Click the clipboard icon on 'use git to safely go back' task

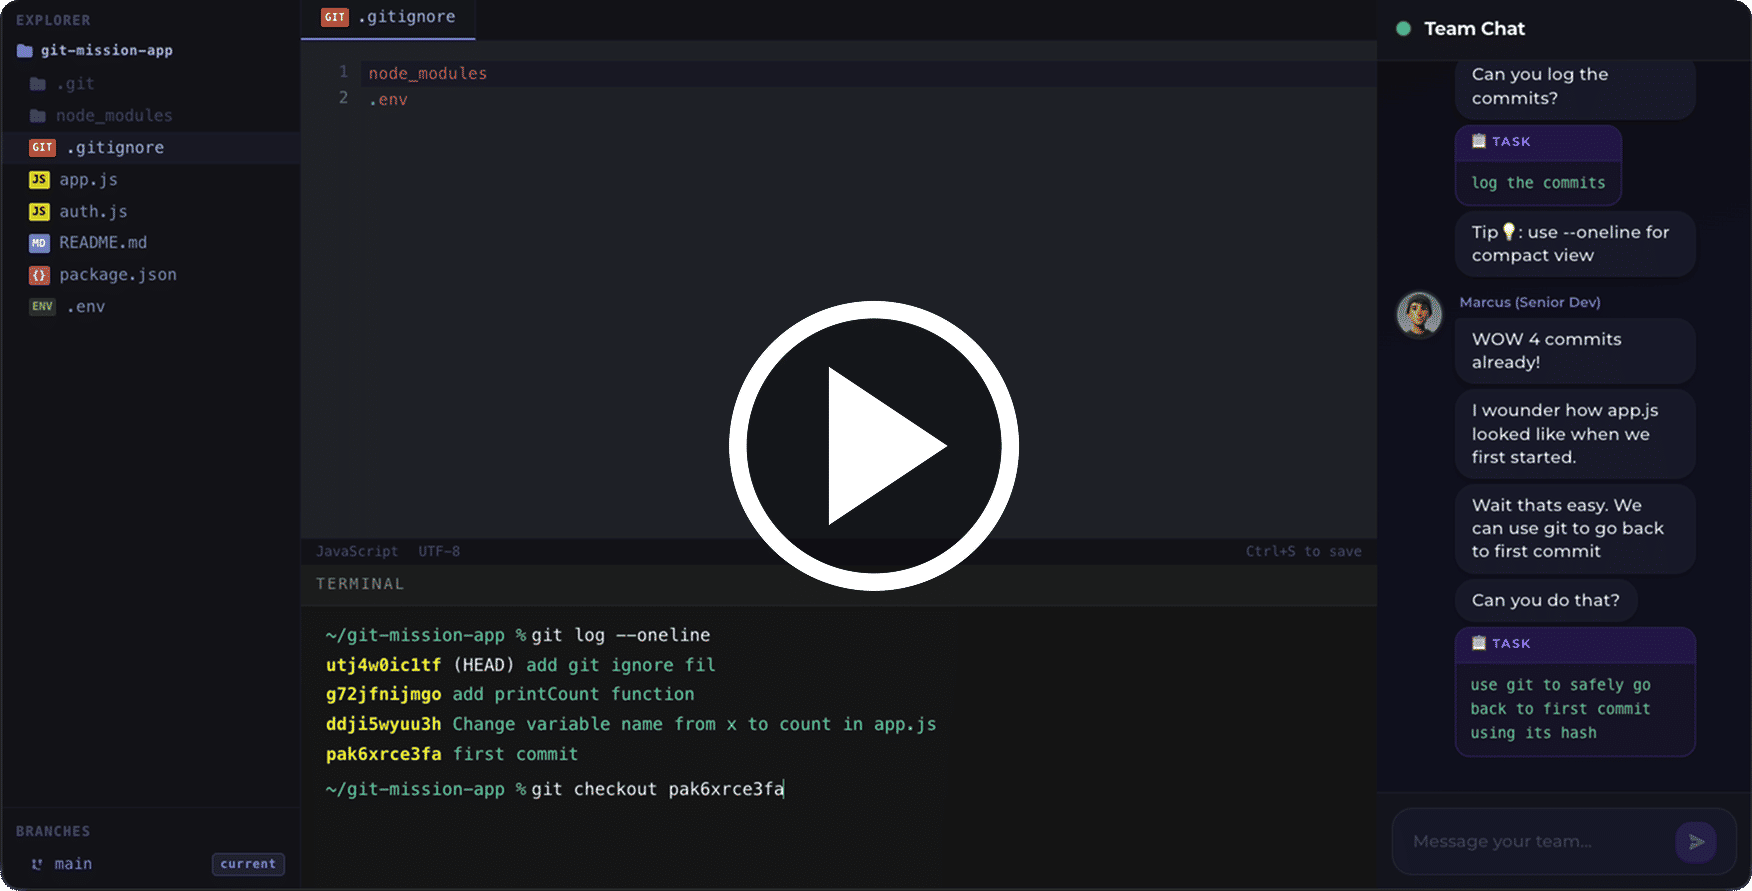[x=1479, y=643]
